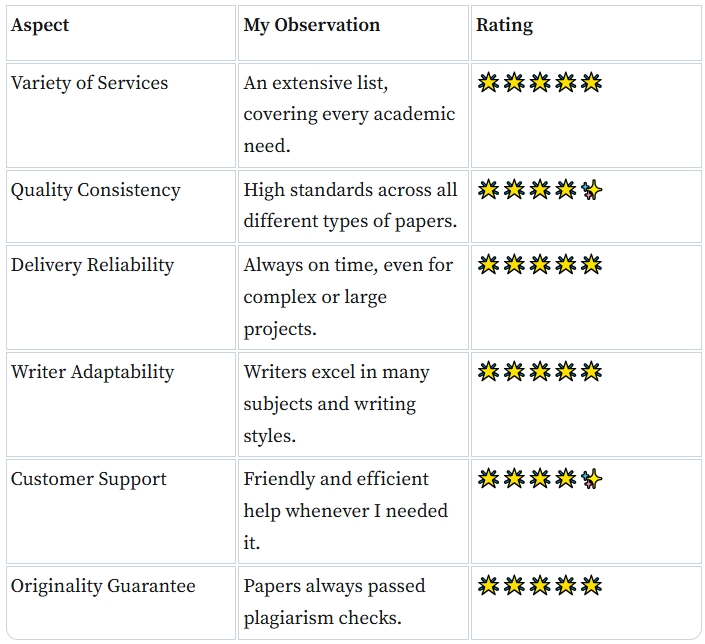The width and height of the screenshot is (705, 644).
Task: Click the Rating column header
Action: click(504, 25)
